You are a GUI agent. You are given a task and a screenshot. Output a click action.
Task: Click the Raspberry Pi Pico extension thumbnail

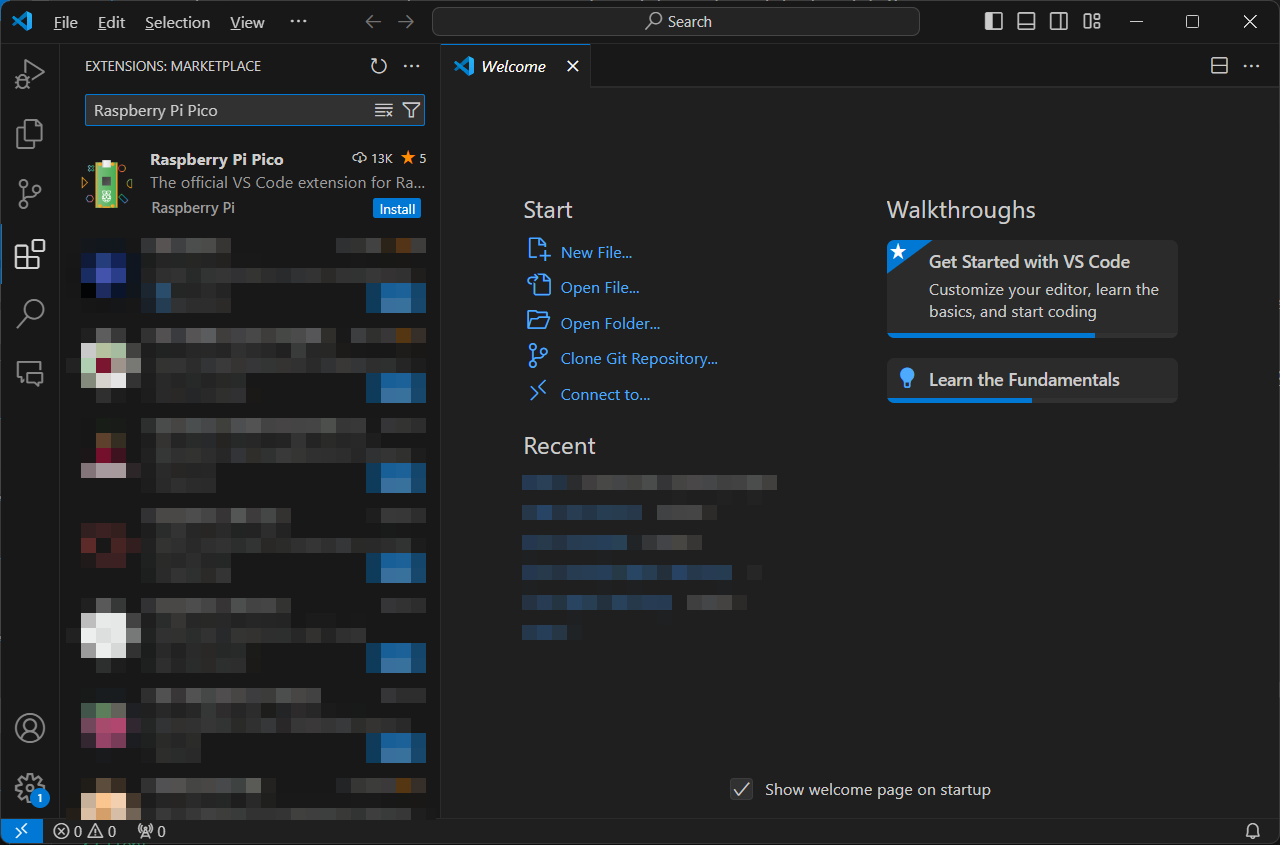[x=107, y=184]
